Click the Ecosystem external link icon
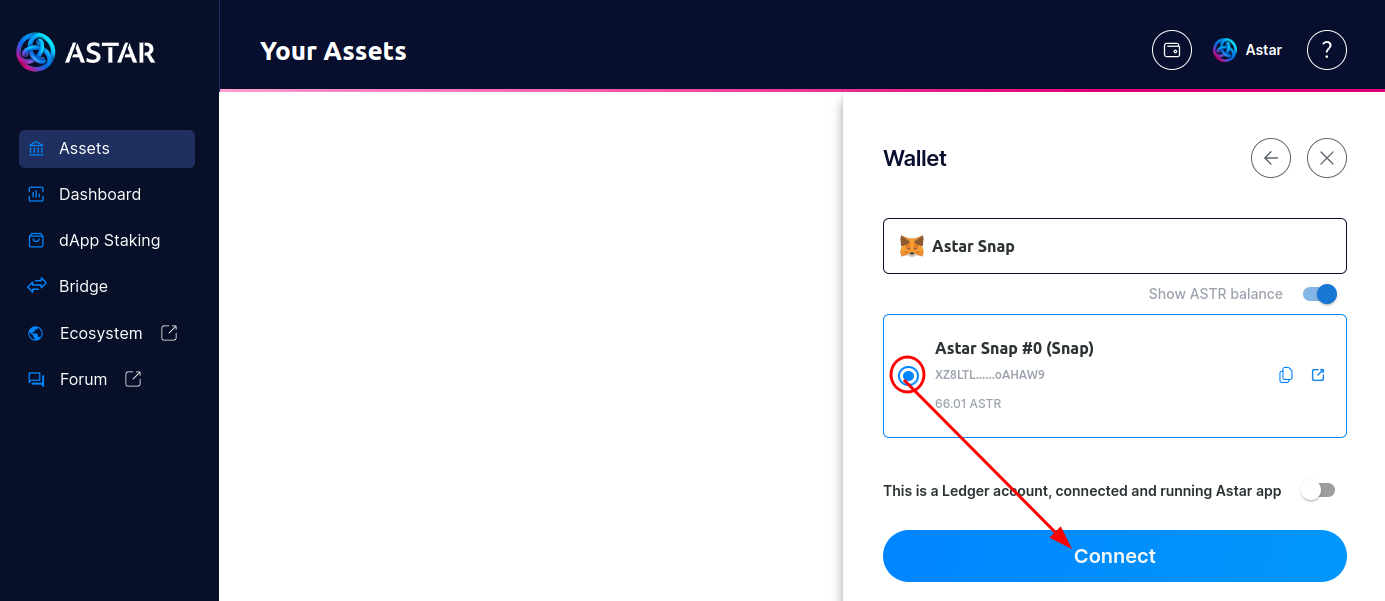The image size is (1385, 601). tap(169, 332)
